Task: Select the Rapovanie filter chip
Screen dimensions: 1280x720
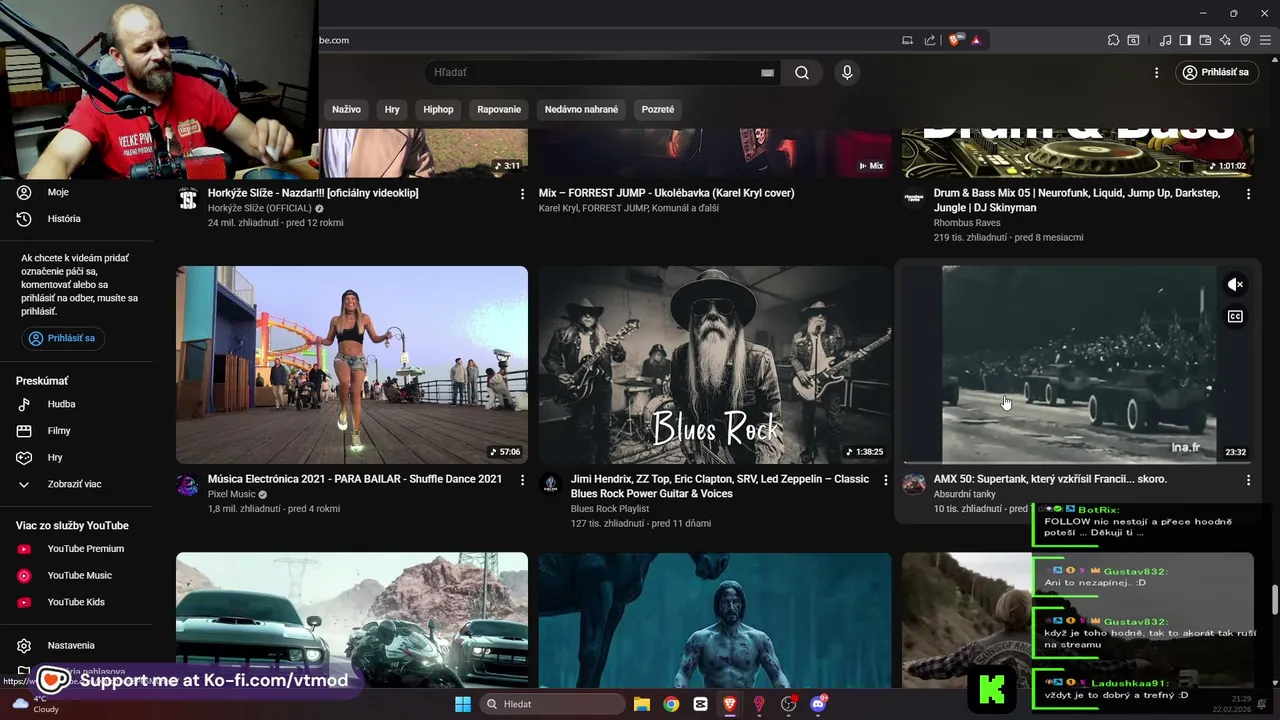Action: pos(499,109)
